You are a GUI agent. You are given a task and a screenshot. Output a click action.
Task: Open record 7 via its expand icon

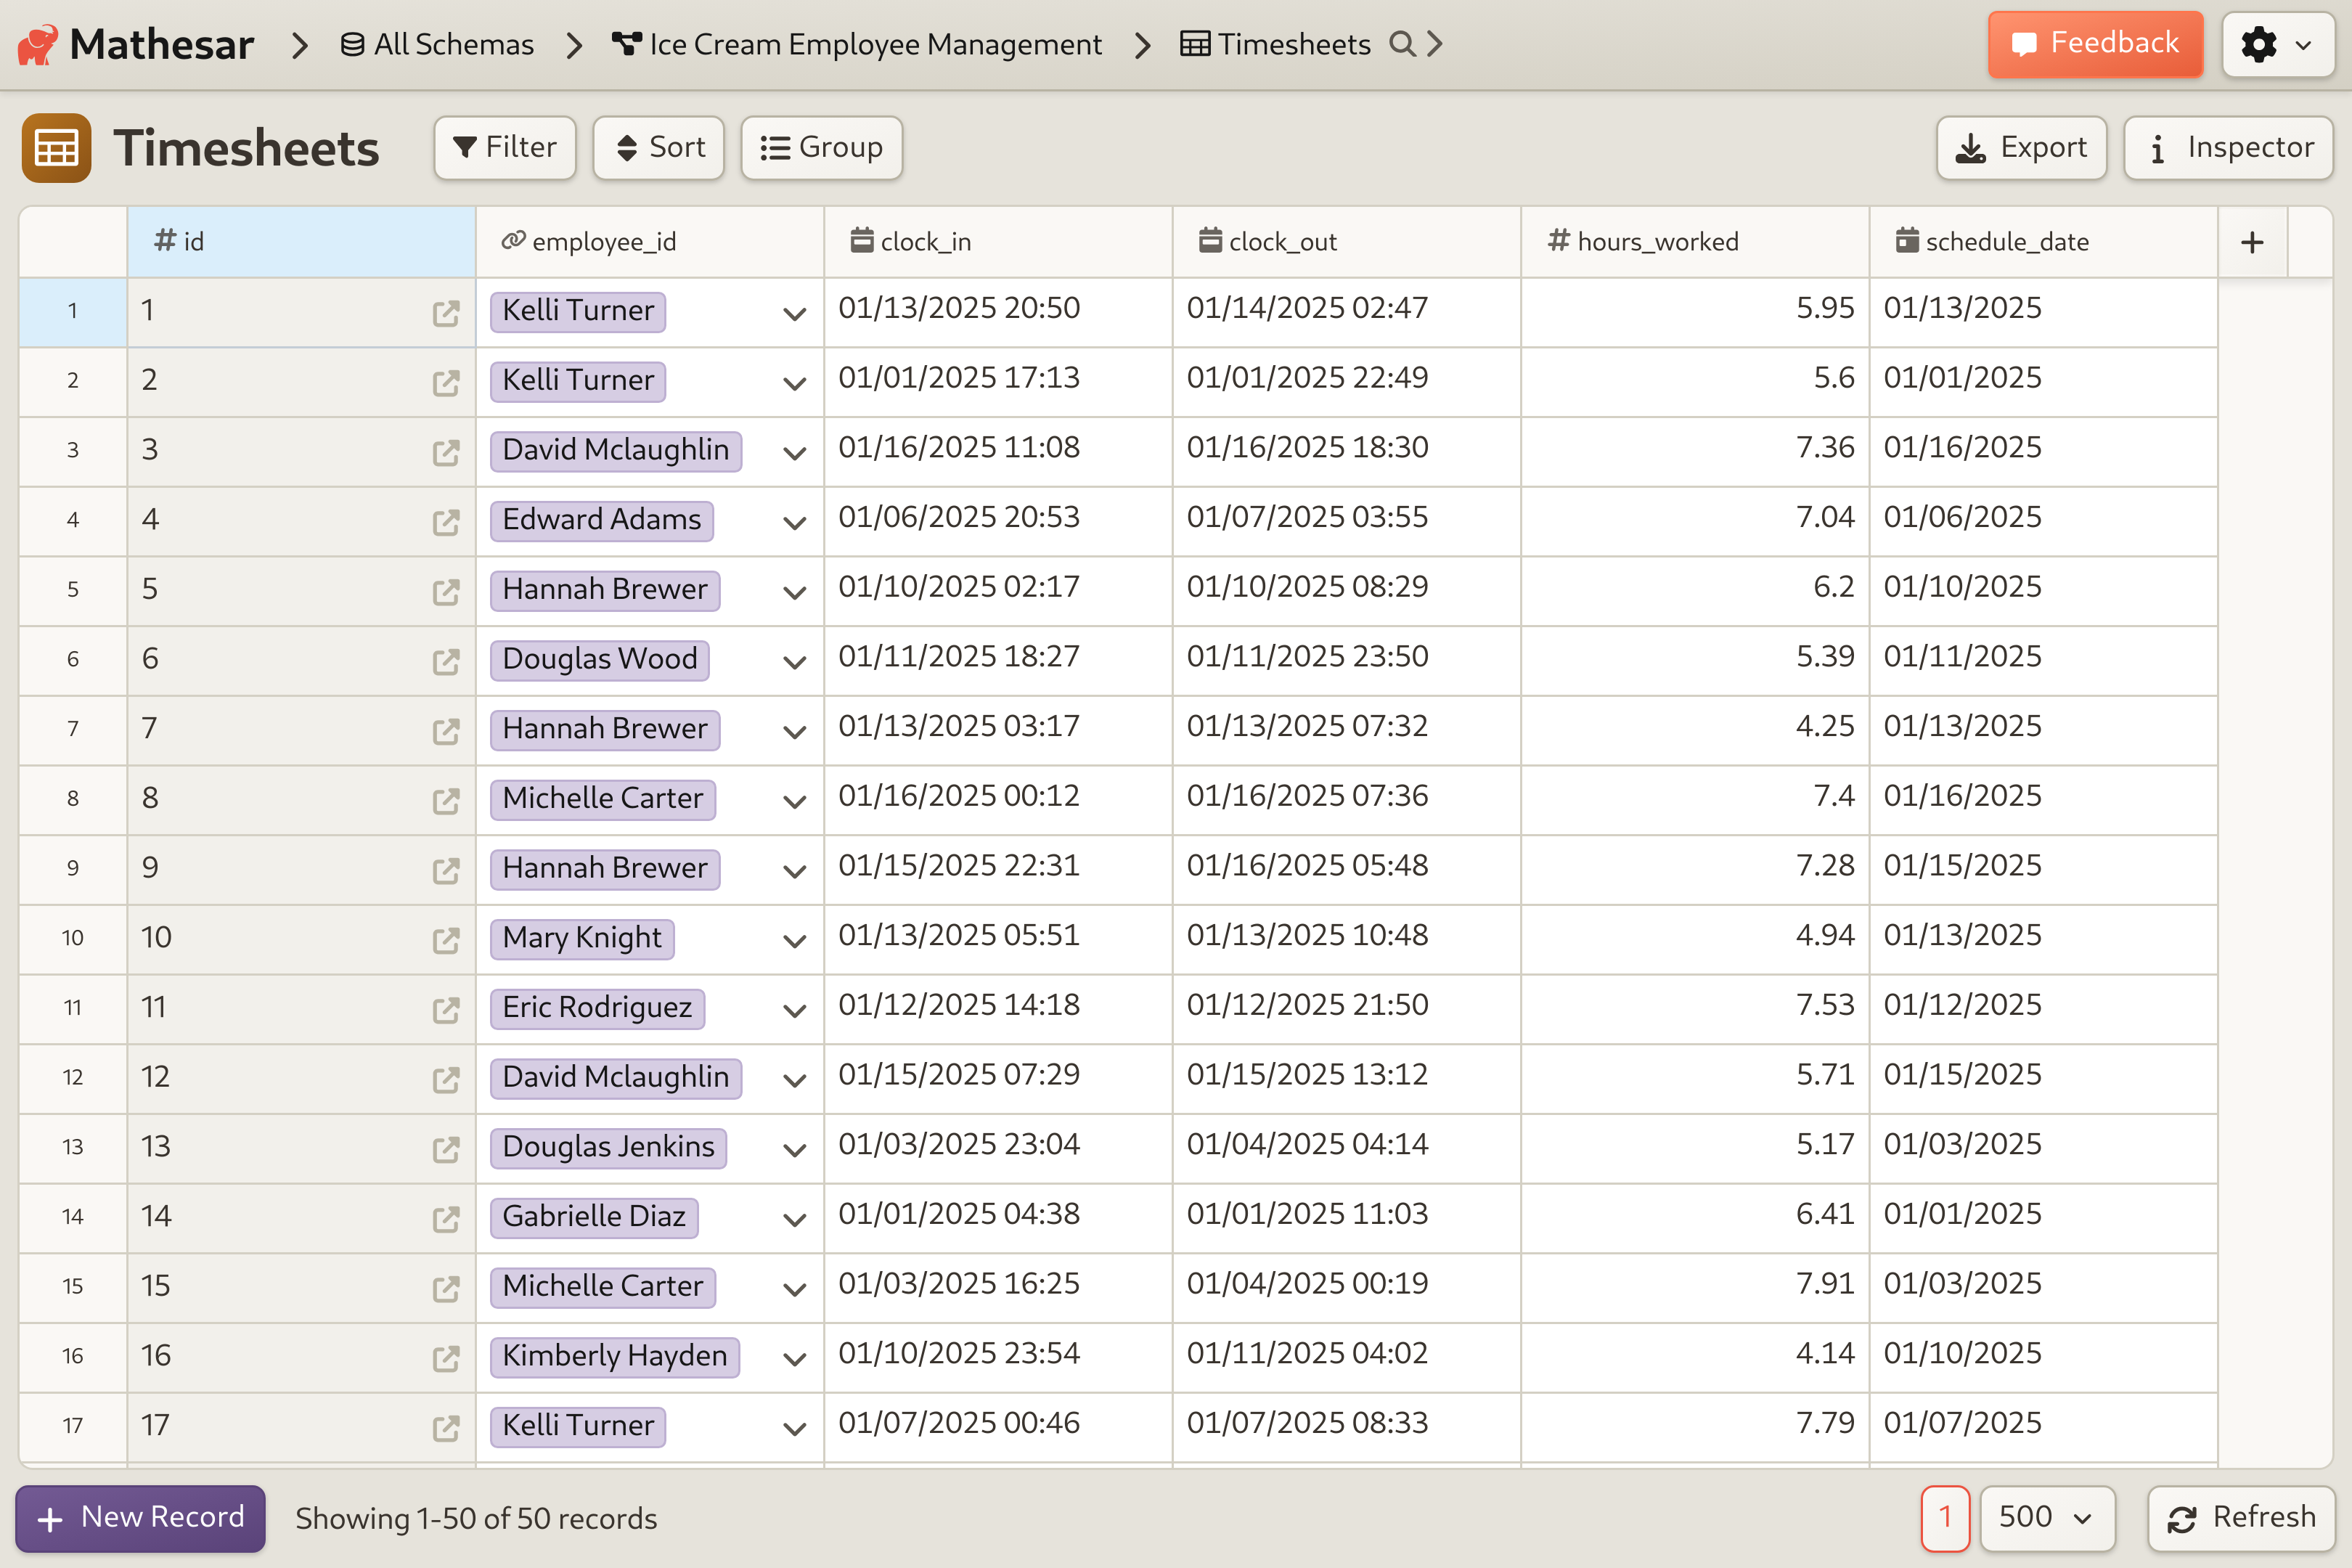446,731
